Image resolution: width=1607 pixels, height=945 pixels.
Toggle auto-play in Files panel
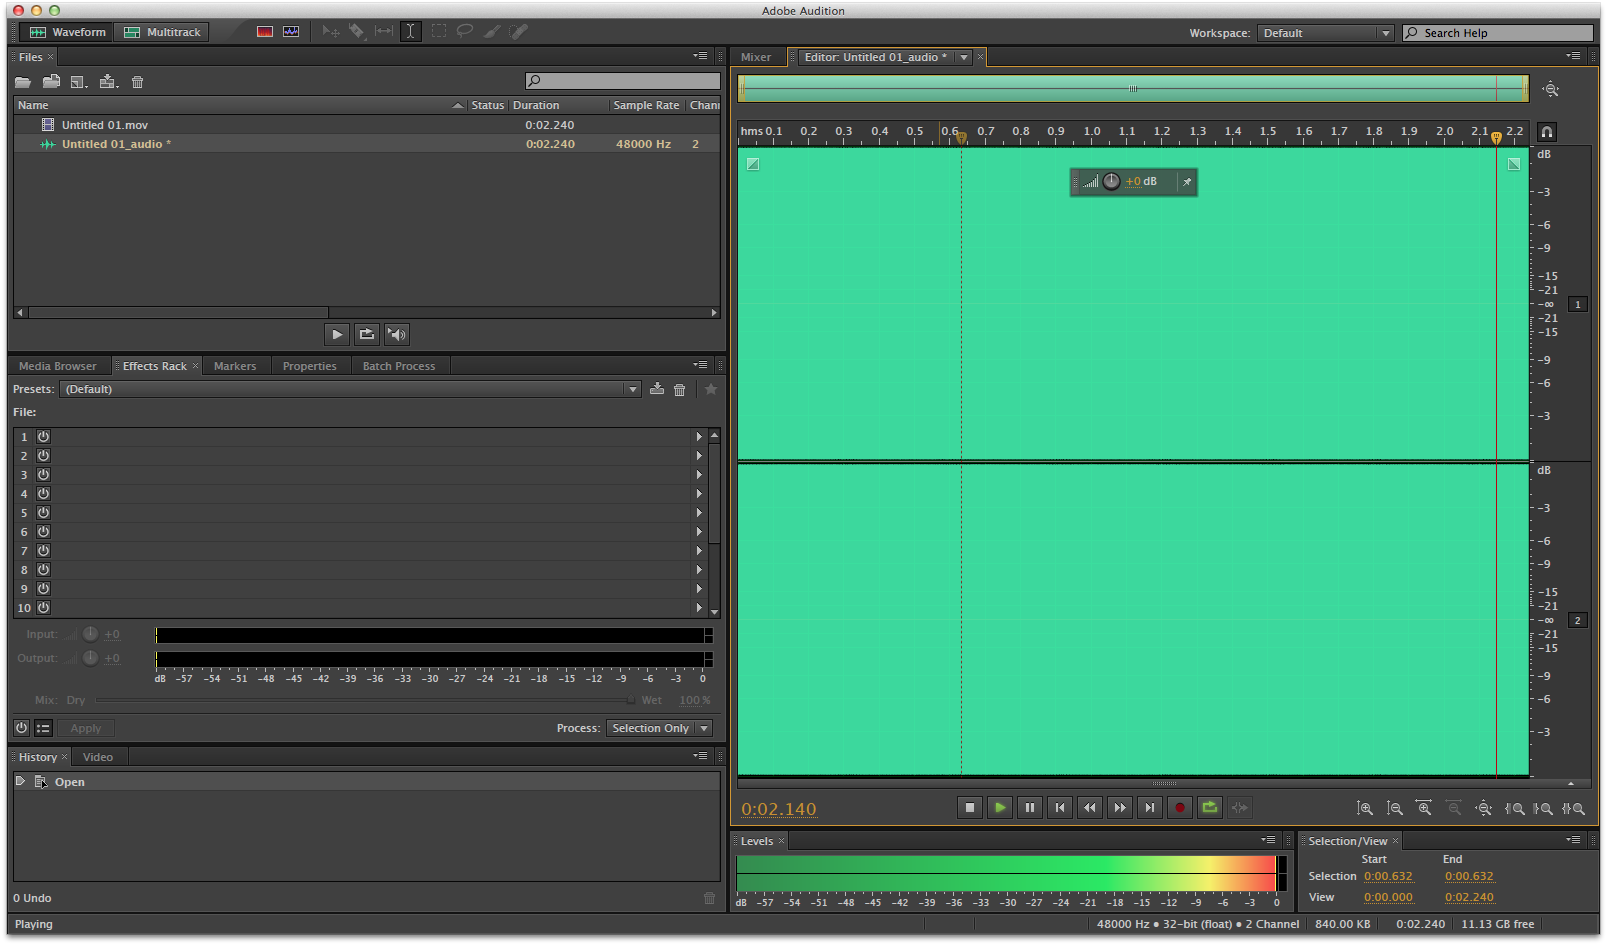pyautogui.click(x=397, y=335)
